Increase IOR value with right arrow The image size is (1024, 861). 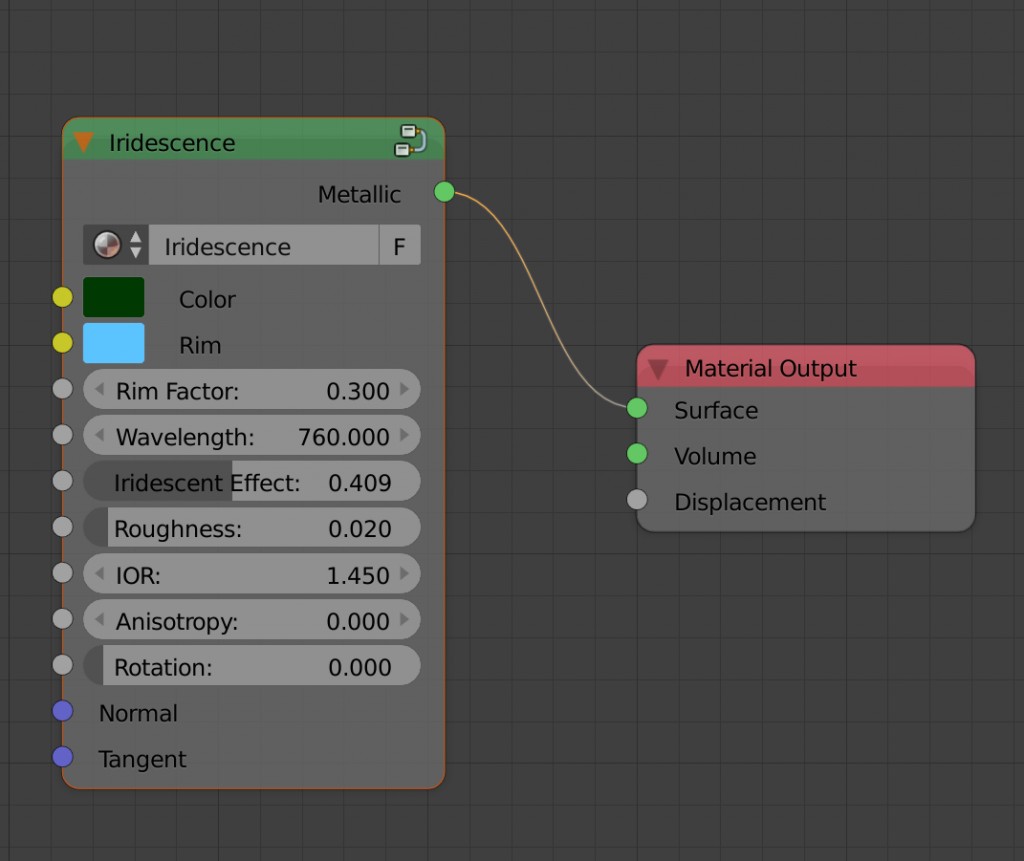coord(405,574)
